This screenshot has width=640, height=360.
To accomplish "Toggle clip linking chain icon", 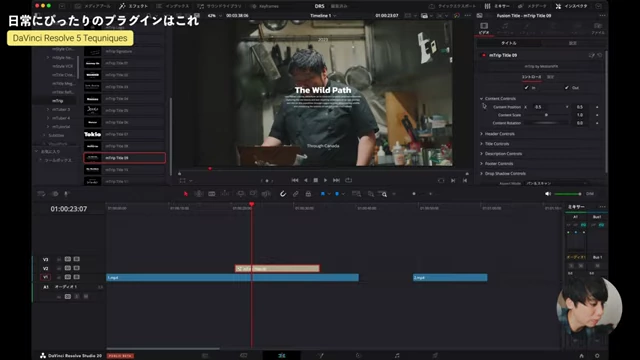I will (x=296, y=194).
